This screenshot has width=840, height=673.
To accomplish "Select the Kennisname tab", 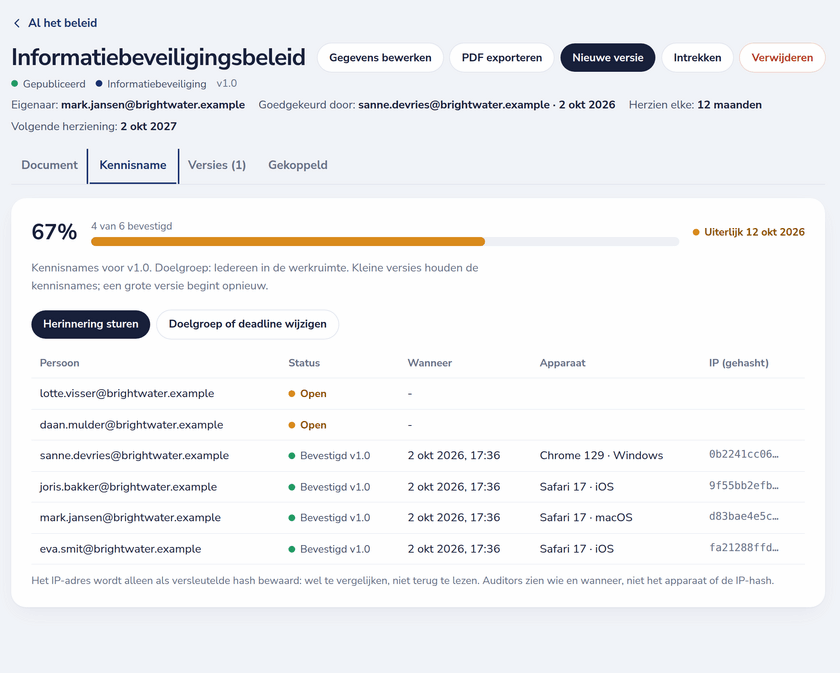I will (133, 165).
